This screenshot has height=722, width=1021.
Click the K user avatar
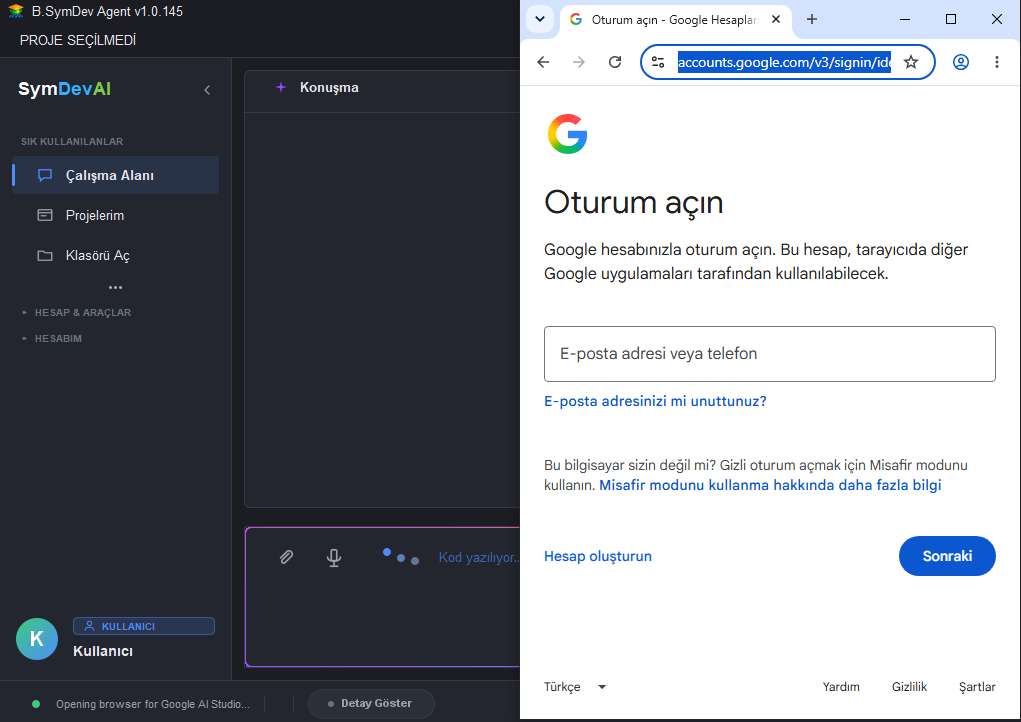coord(37,639)
